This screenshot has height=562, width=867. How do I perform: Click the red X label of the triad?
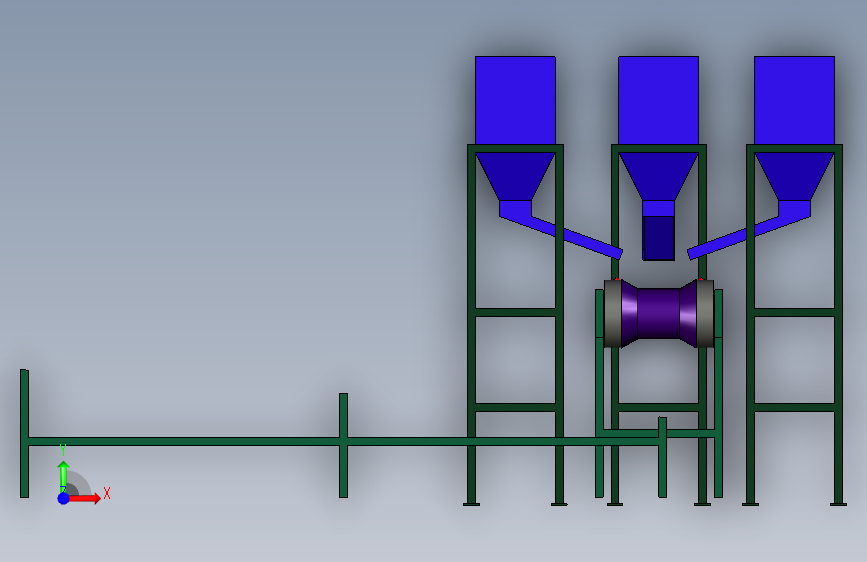click(x=107, y=493)
